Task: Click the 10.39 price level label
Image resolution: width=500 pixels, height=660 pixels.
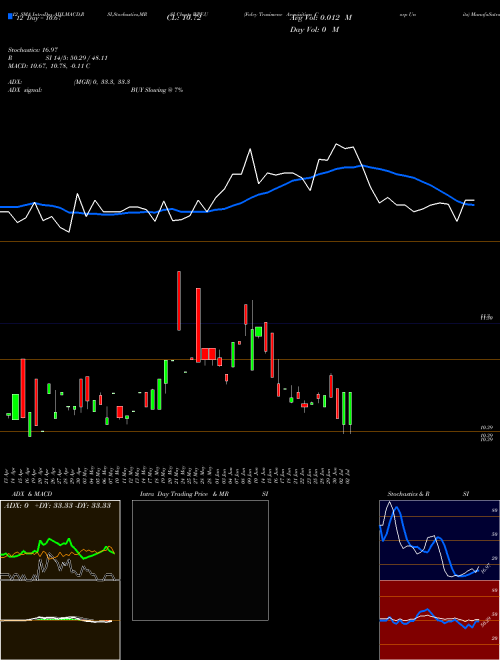Action: click(487, 427)
